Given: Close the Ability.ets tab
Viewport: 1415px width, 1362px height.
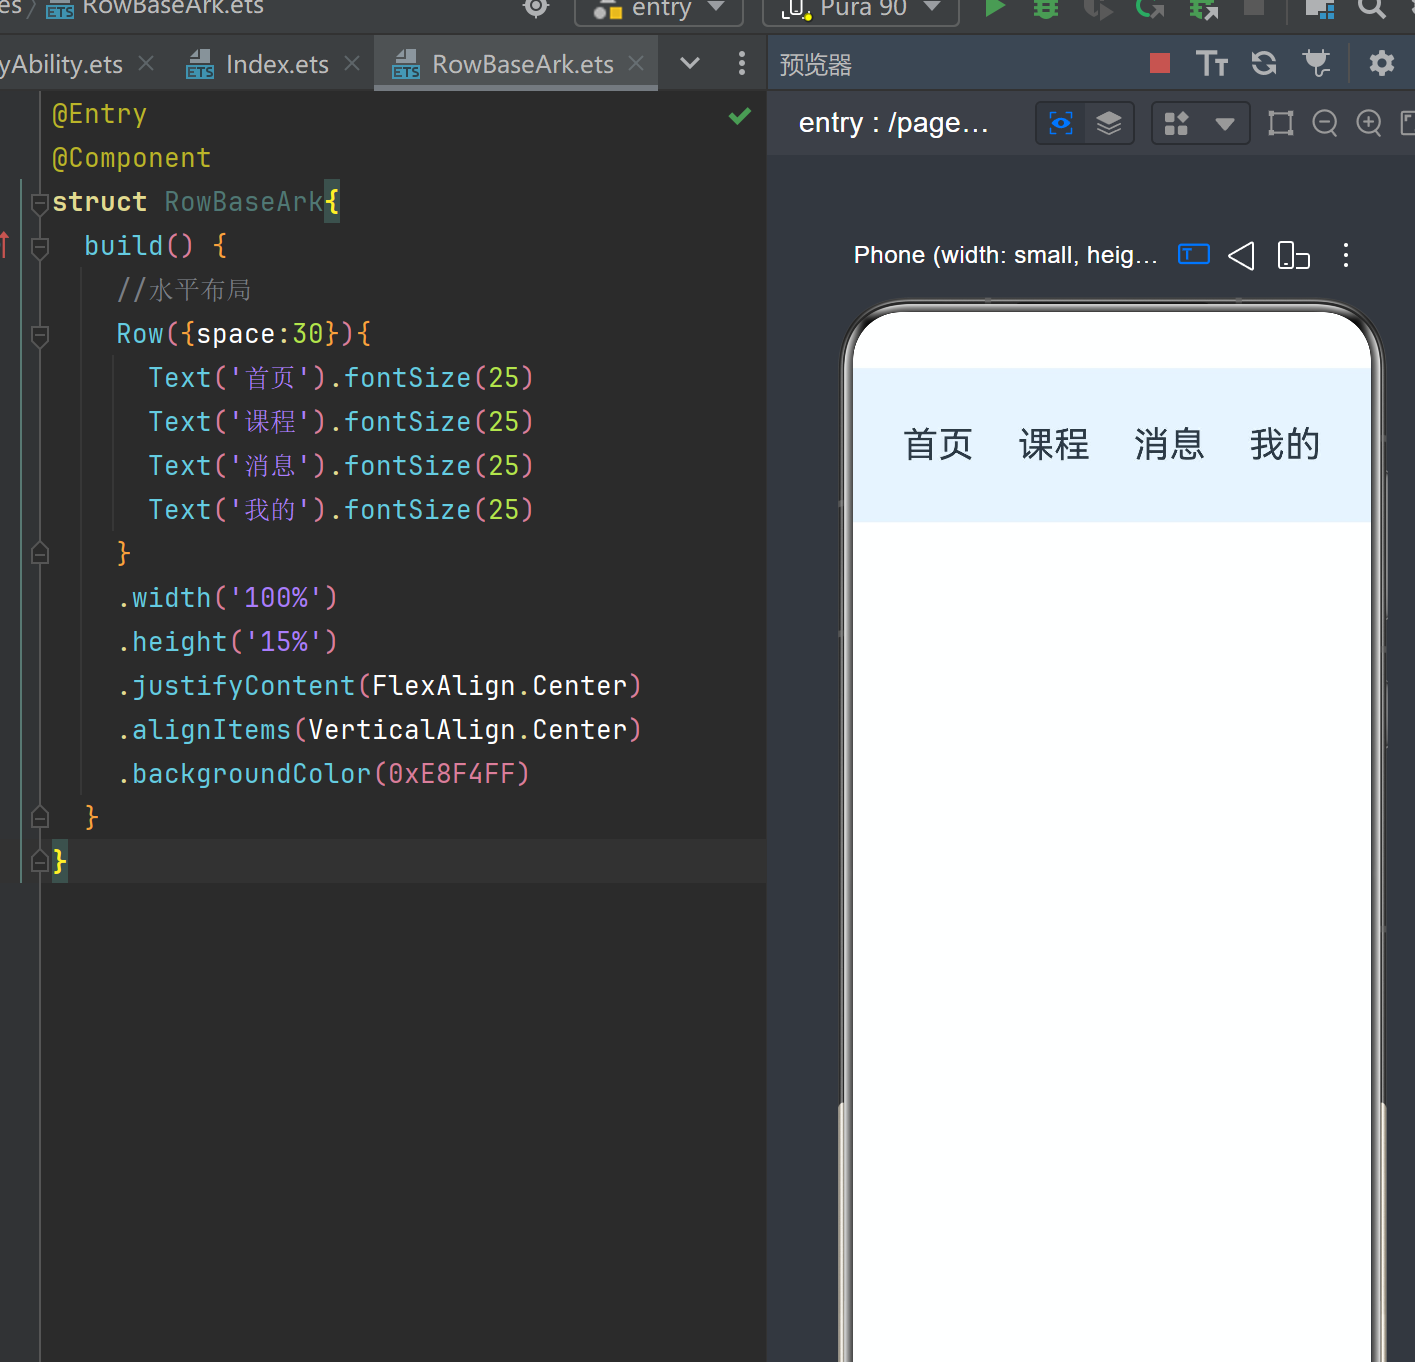Looking at the screenshot, I should [146, 63].
